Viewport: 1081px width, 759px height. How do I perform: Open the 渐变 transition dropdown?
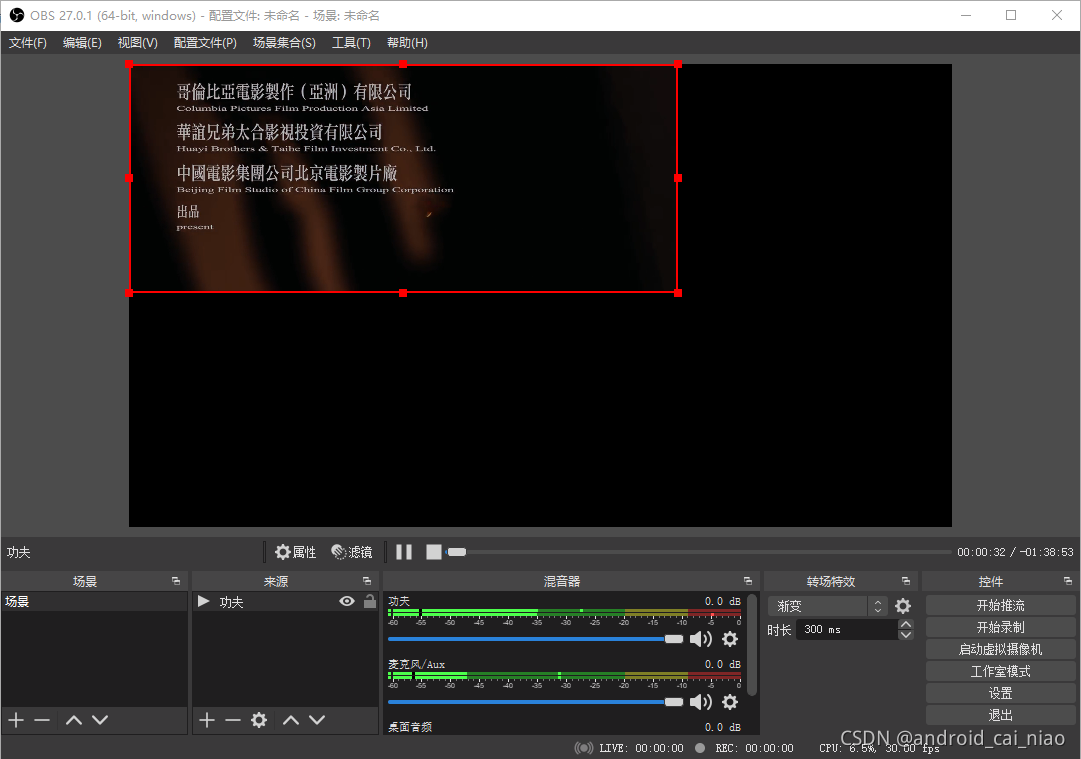point(827,606)
